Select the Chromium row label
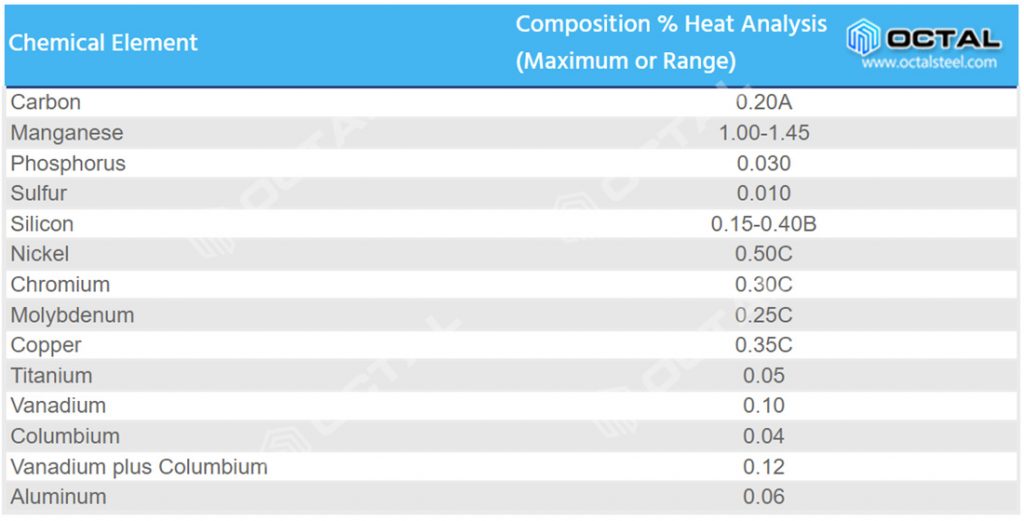1024x521 pixels. [60, 284]
